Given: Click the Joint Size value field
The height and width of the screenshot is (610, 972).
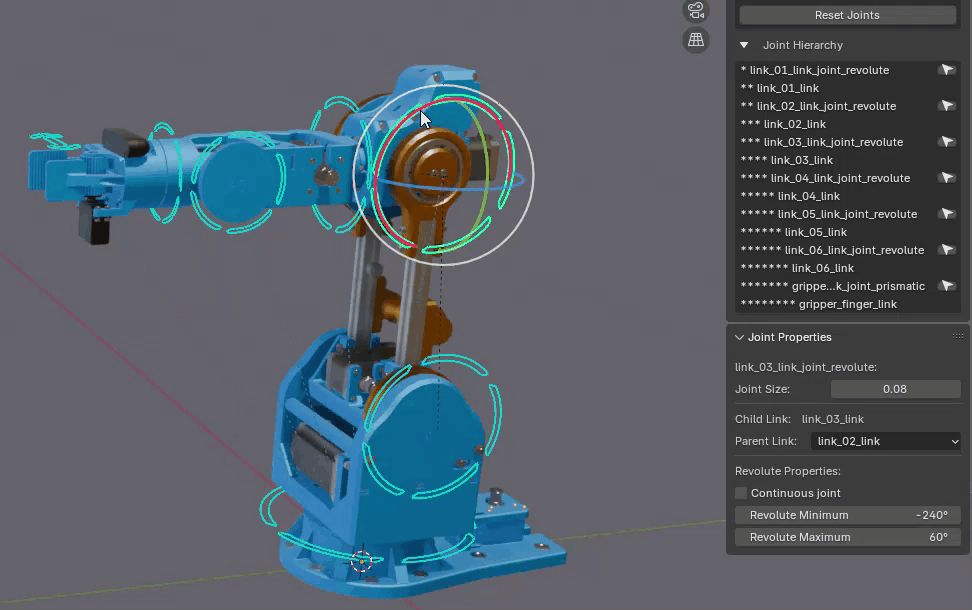Looking at the screenshot, I should (895, 389).
